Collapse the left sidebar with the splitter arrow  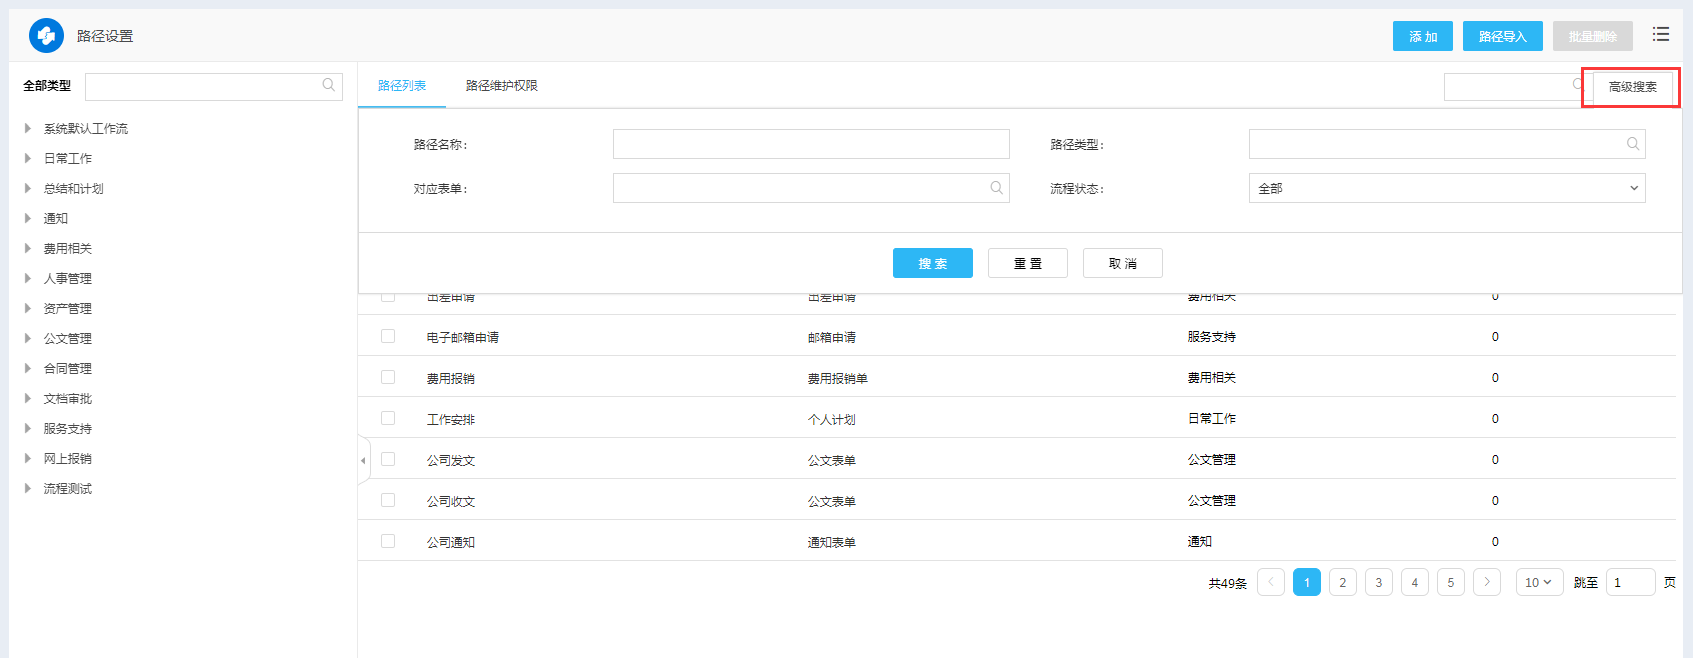pyautogui.click(x=363, y=460)
